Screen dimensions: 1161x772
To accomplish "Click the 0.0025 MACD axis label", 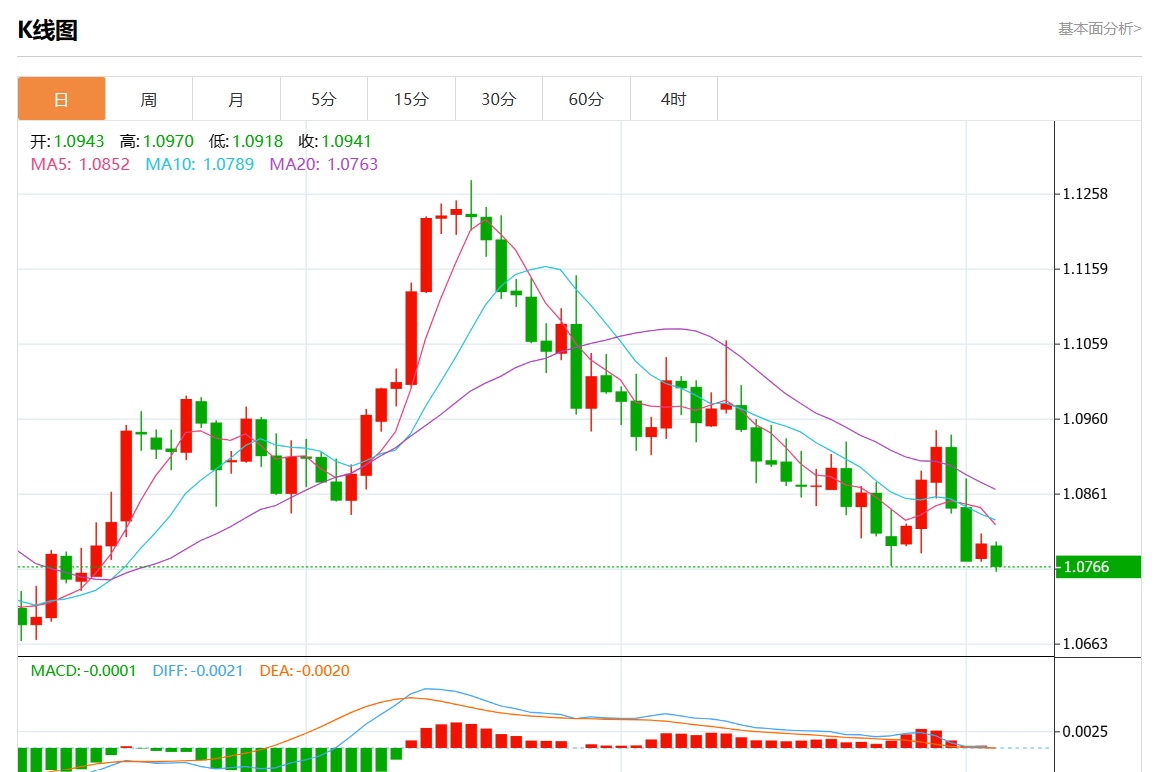I will [1085, 731].
